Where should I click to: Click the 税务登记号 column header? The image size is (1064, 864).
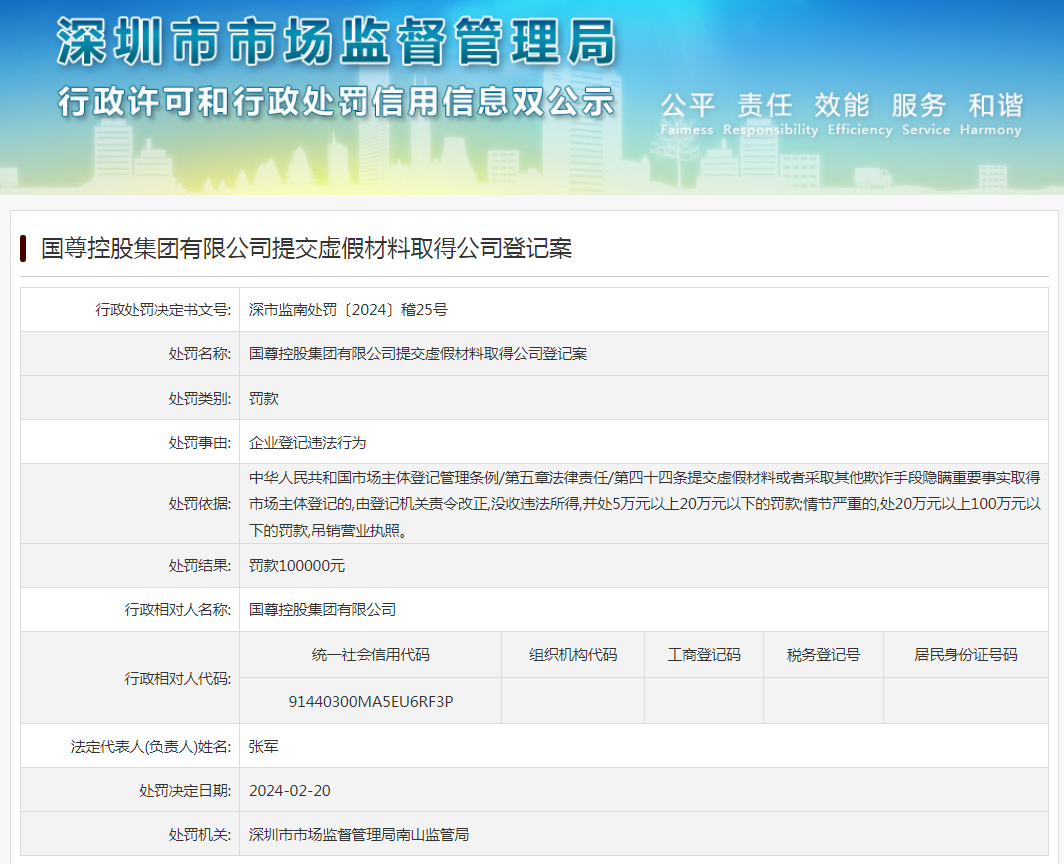(823, 655)
